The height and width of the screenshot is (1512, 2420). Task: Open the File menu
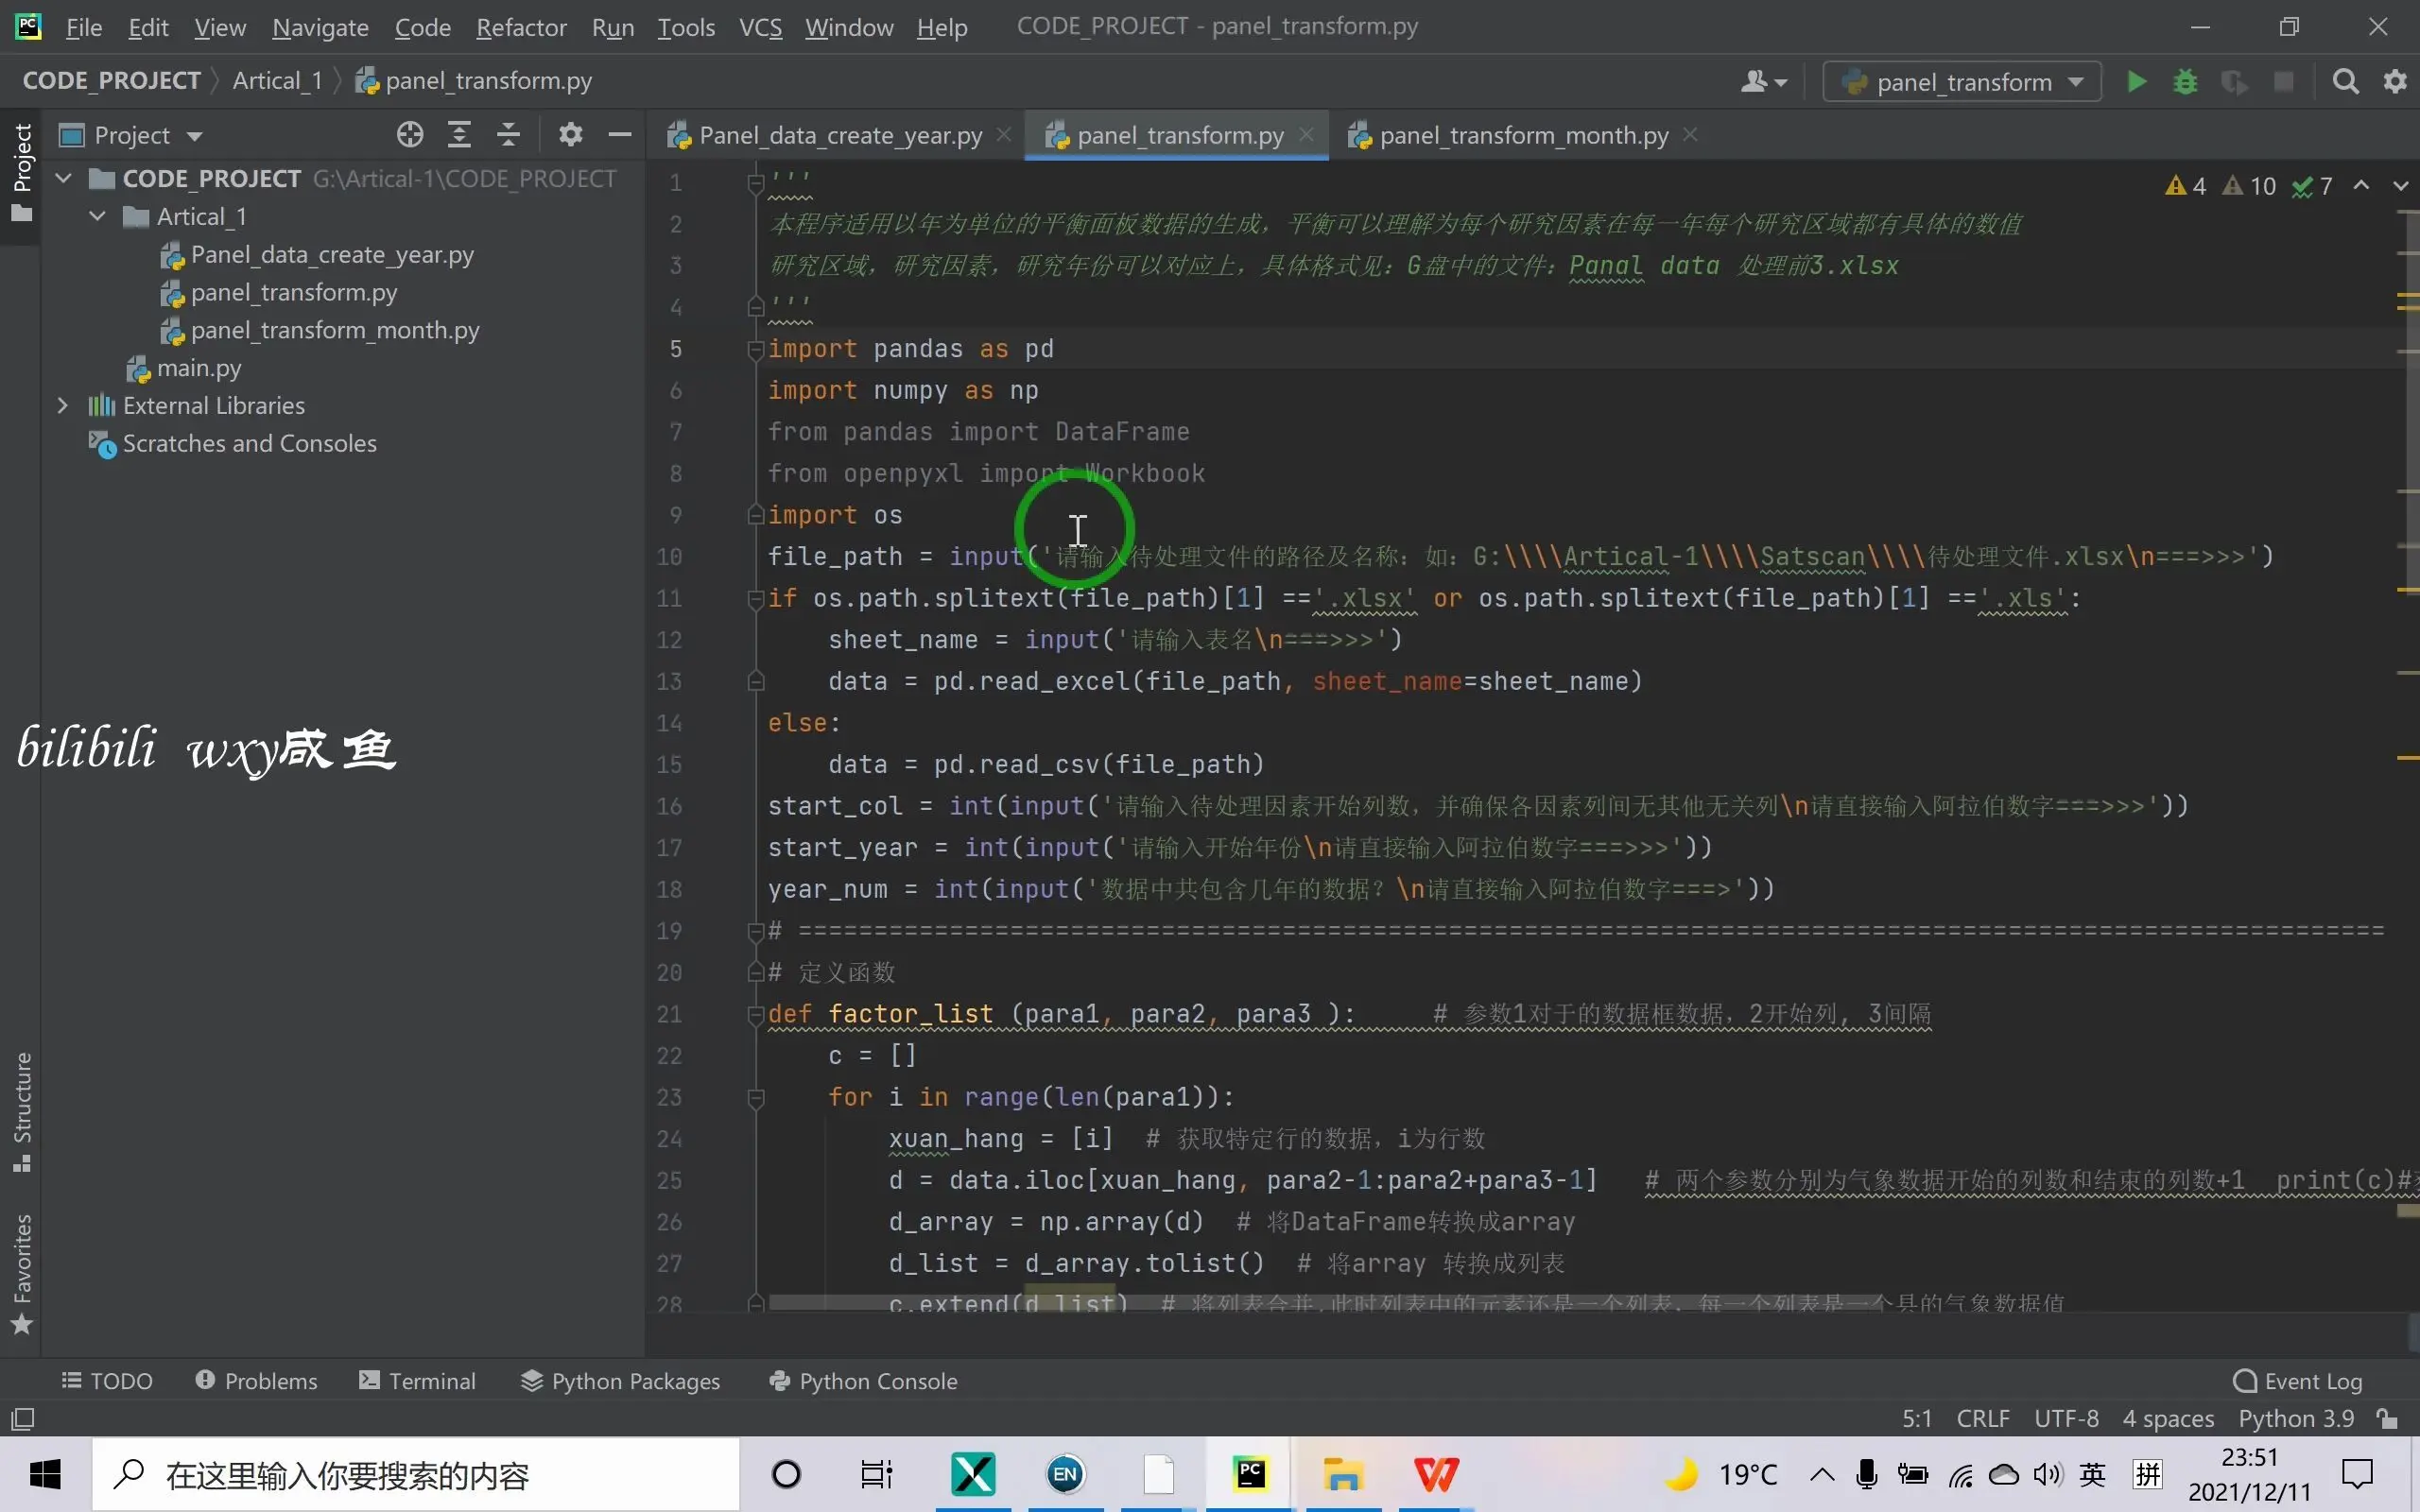[84, 27]
